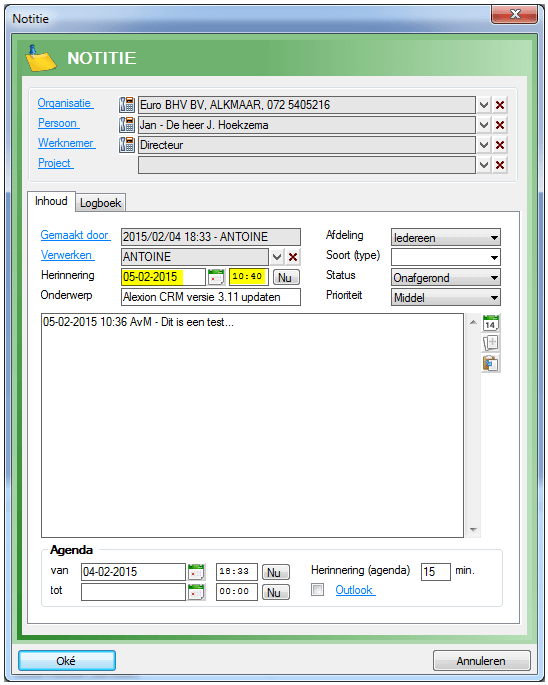Click the Agenda 'tot' time field 00:00
This screenshot has width=548, height=685.
236,592
